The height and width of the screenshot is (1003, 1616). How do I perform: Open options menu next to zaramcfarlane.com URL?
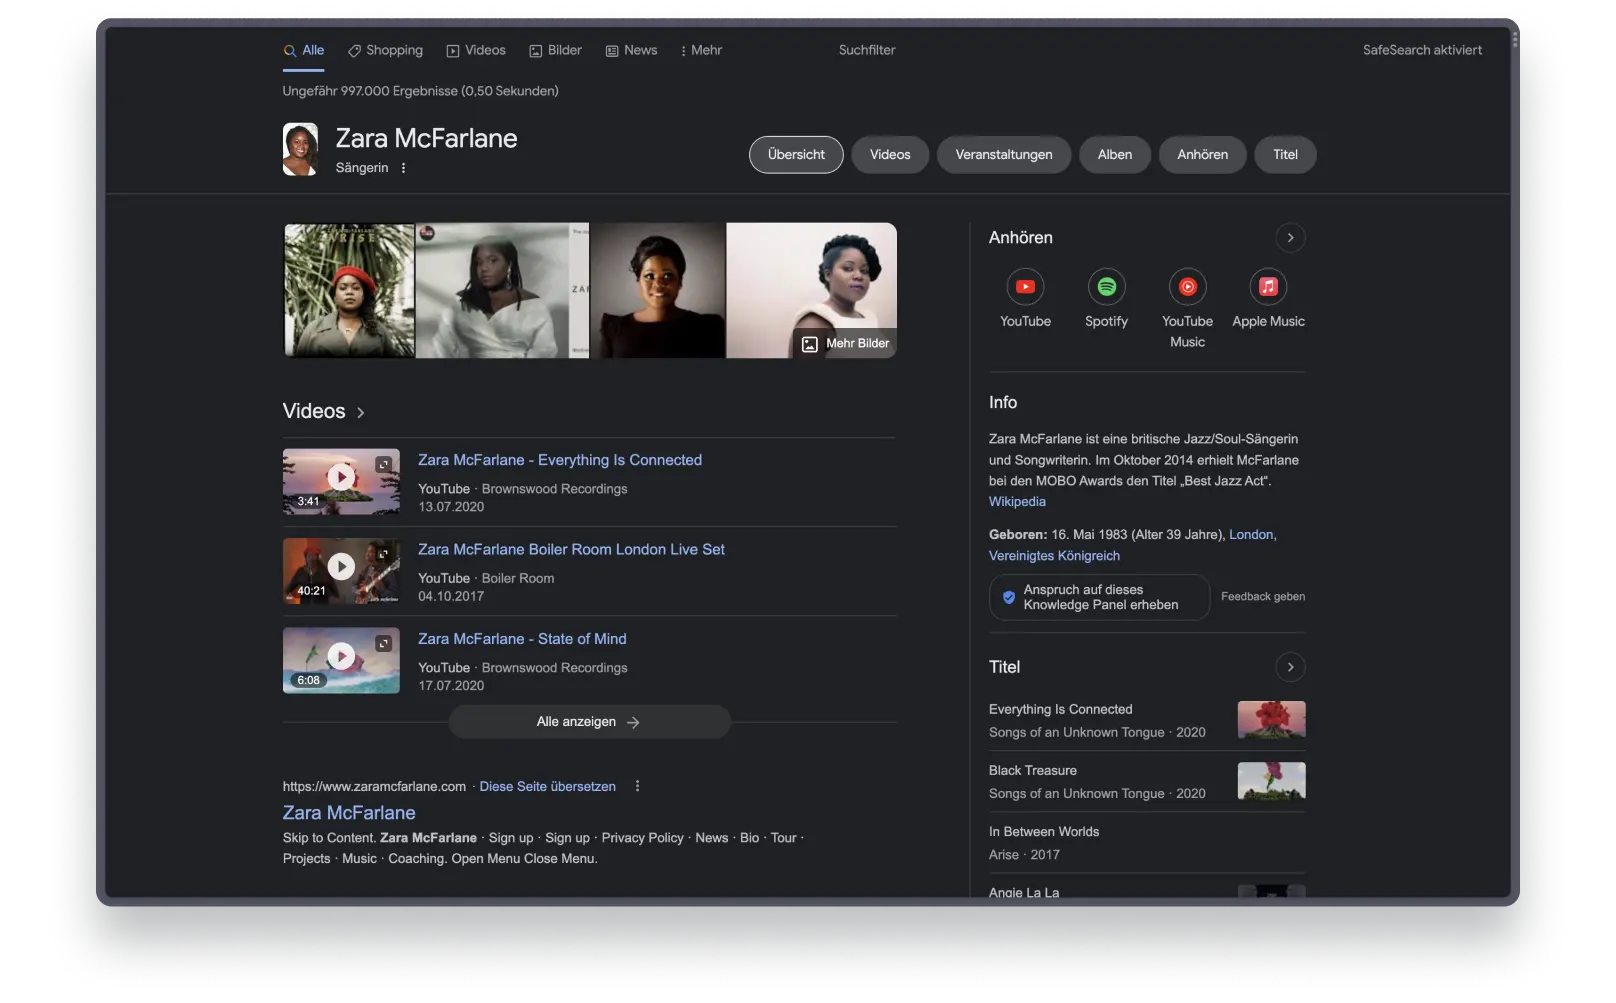(x=637, y=786)
